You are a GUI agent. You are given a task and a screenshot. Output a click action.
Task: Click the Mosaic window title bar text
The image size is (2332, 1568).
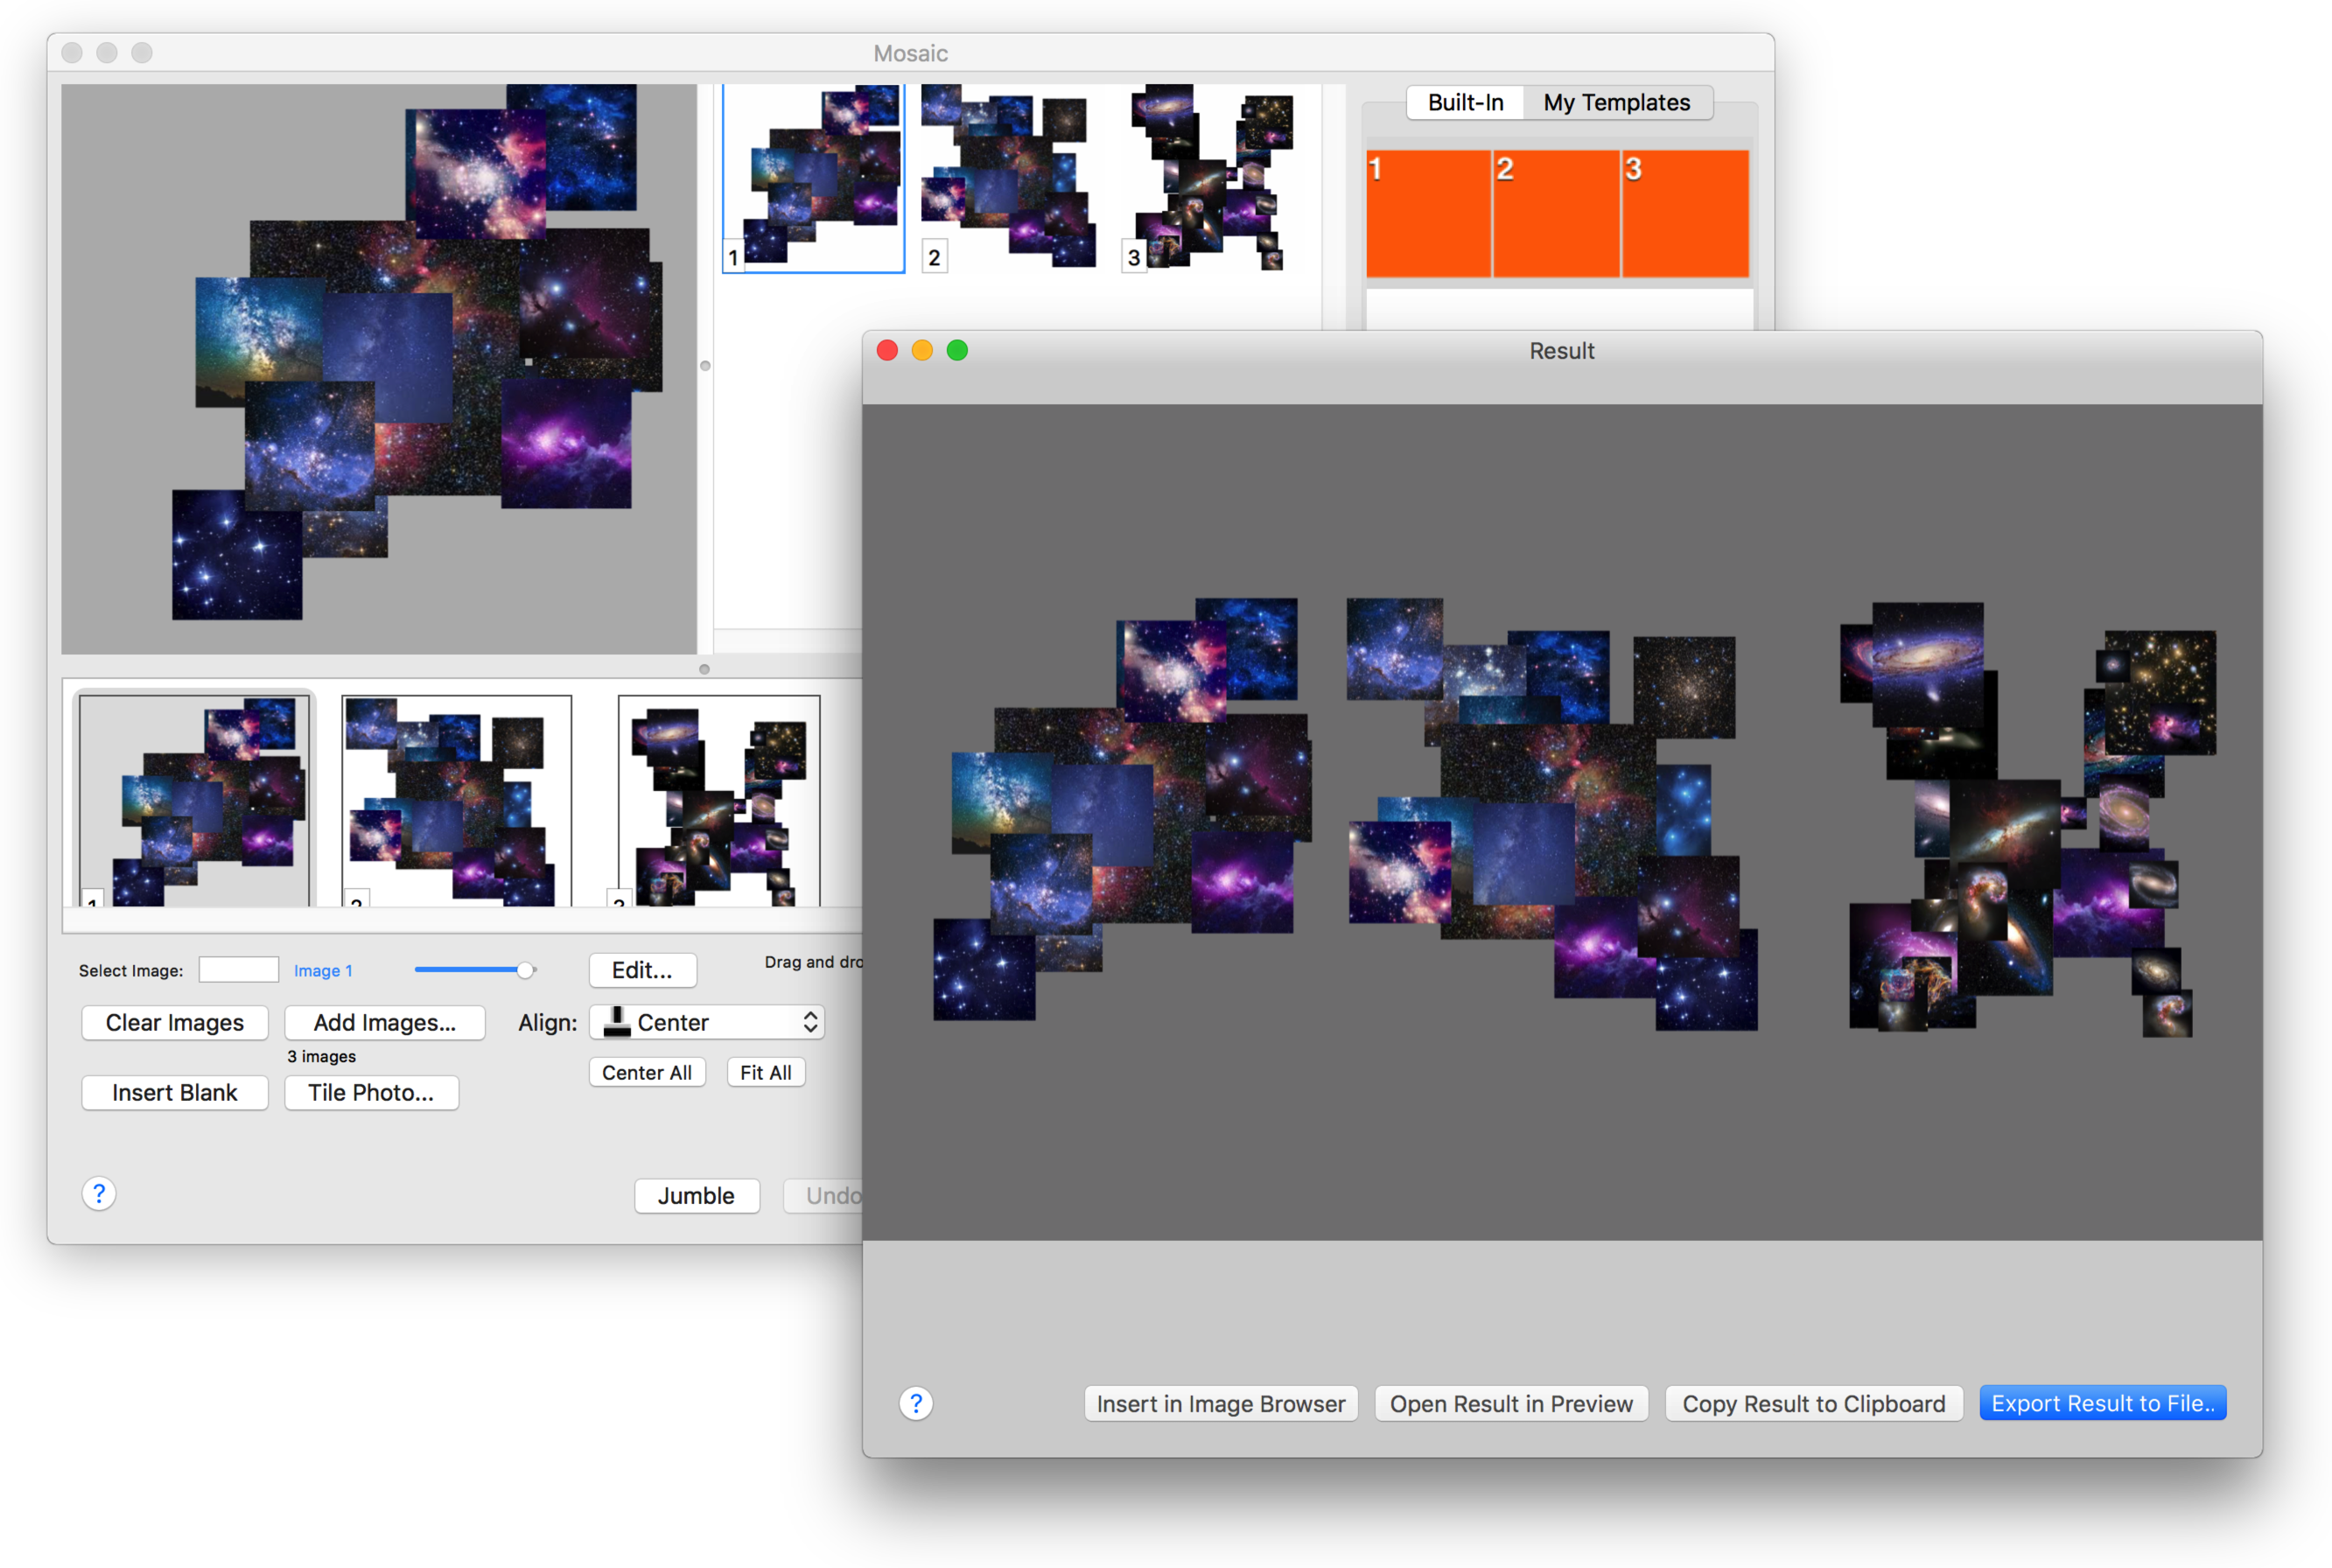click(910, 53)
